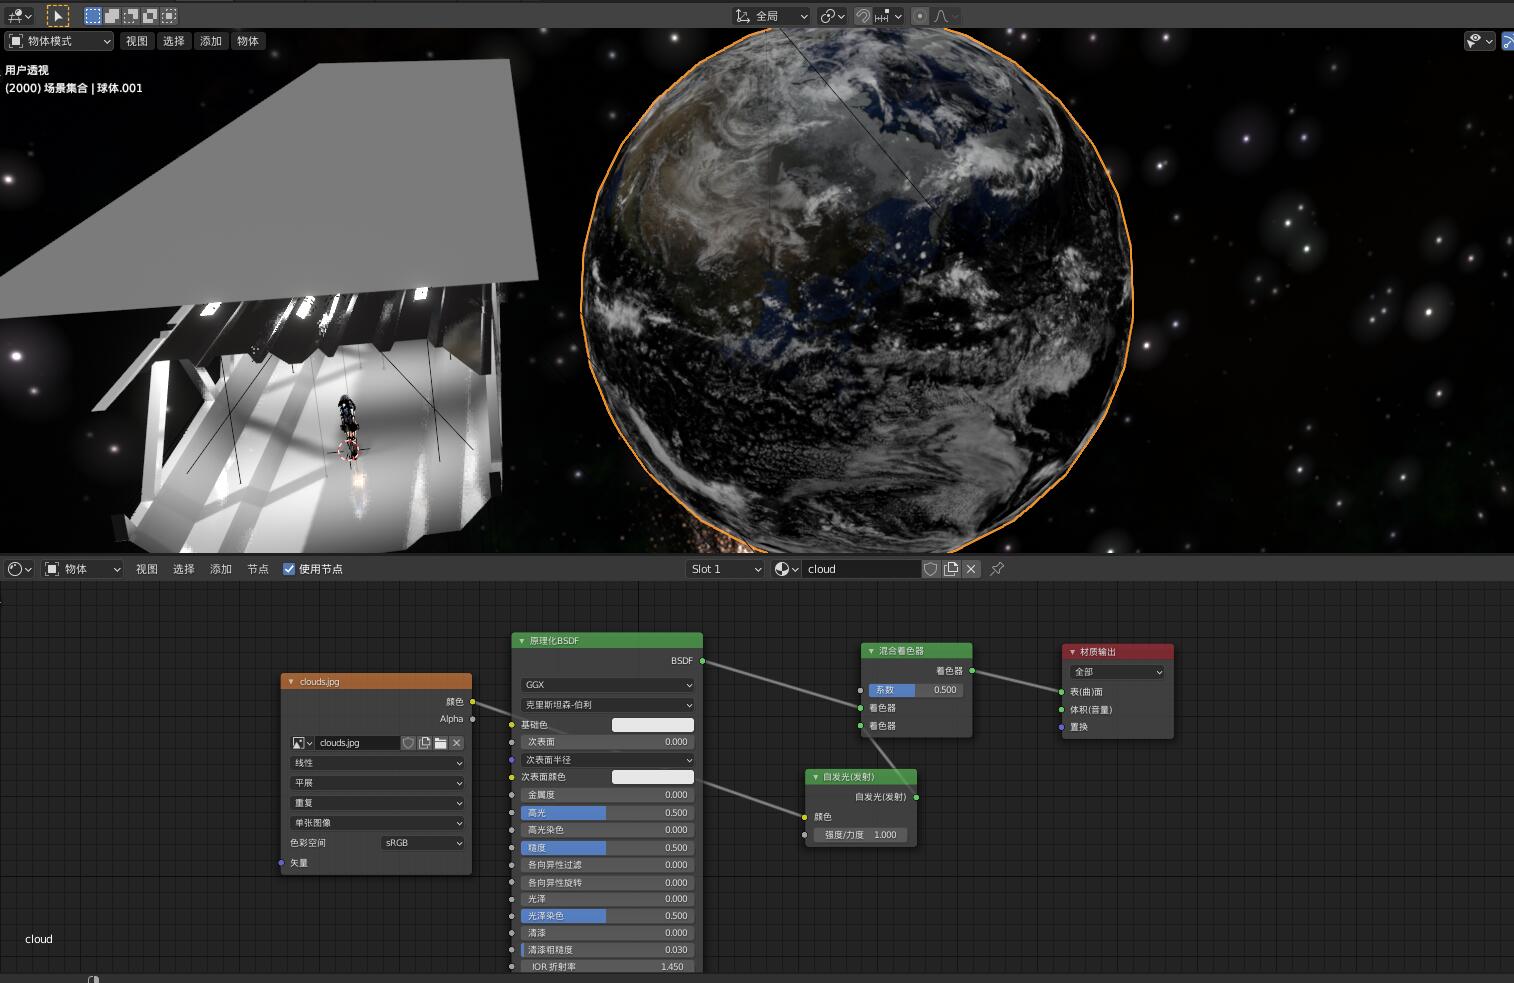This screenshot has height=983, width=1514.
Task: Open image file via folder icon in clouds.jpg node
Action: [x=440, y=743]
